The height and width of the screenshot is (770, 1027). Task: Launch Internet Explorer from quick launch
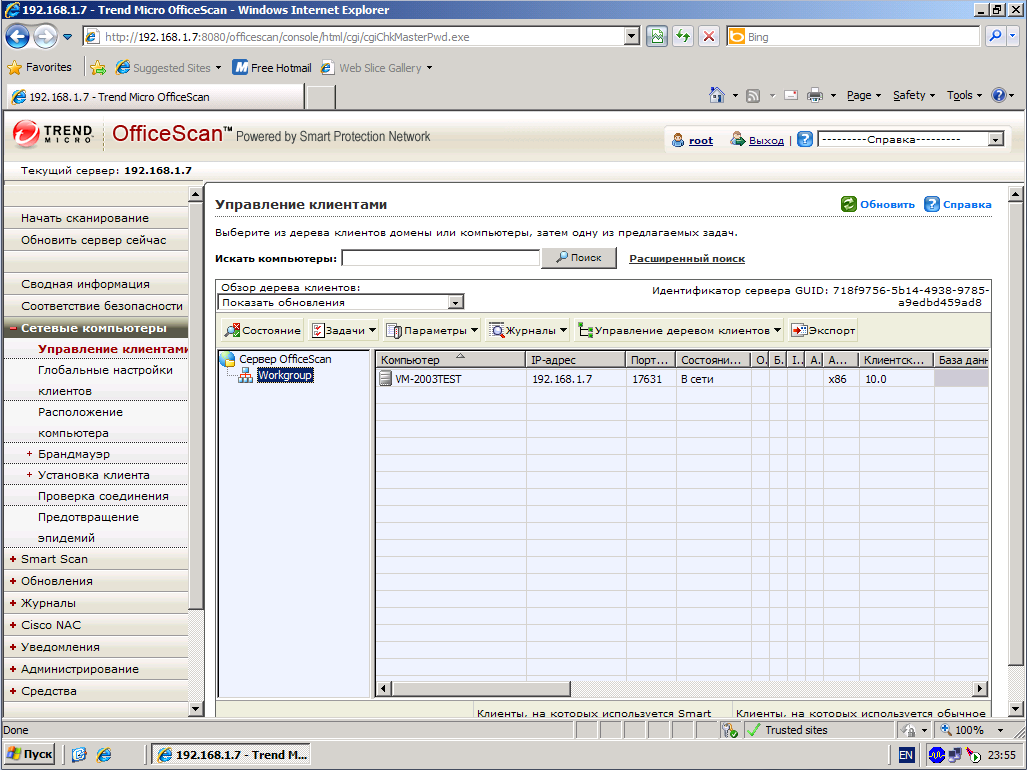click(x=104, y=755)
